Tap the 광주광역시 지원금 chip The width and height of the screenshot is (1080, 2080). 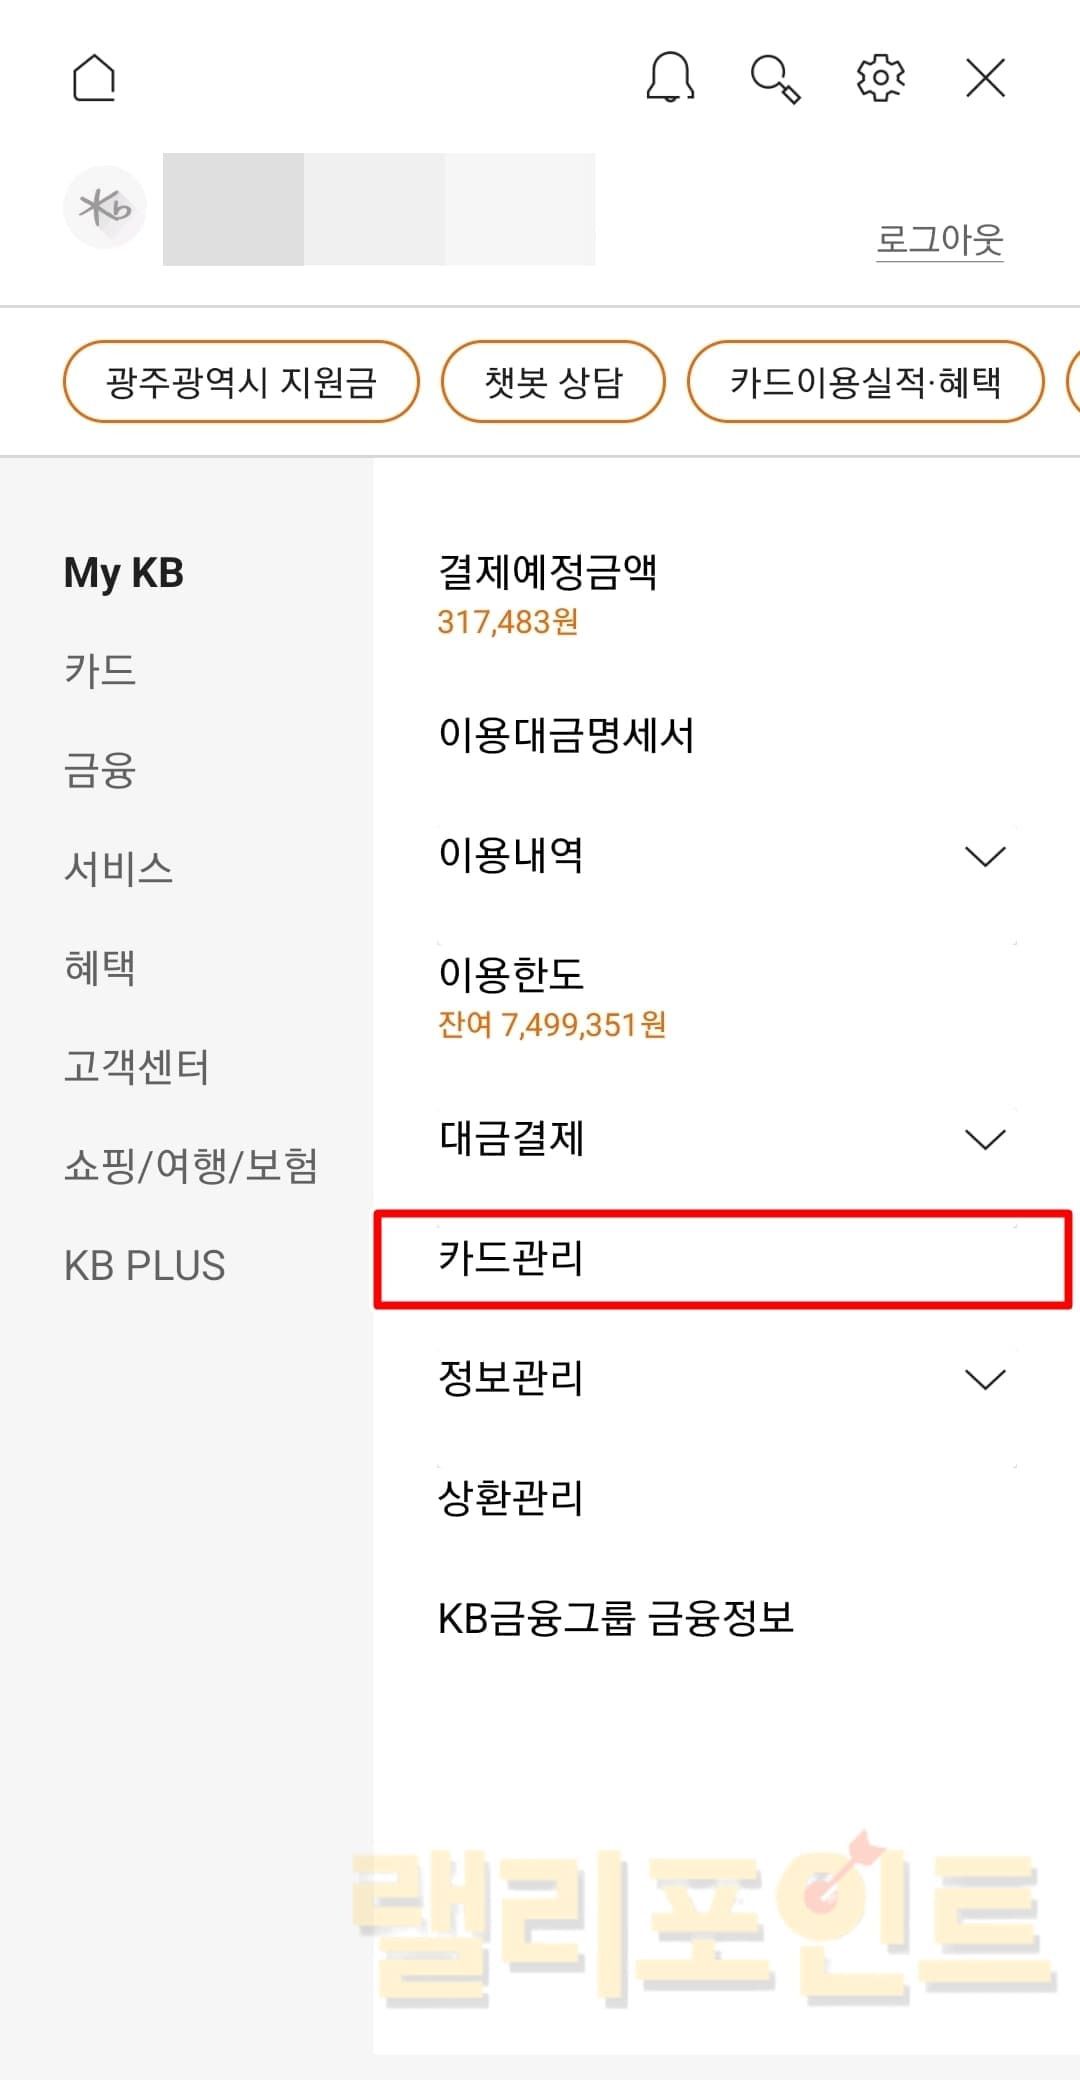tap(241, 382)
